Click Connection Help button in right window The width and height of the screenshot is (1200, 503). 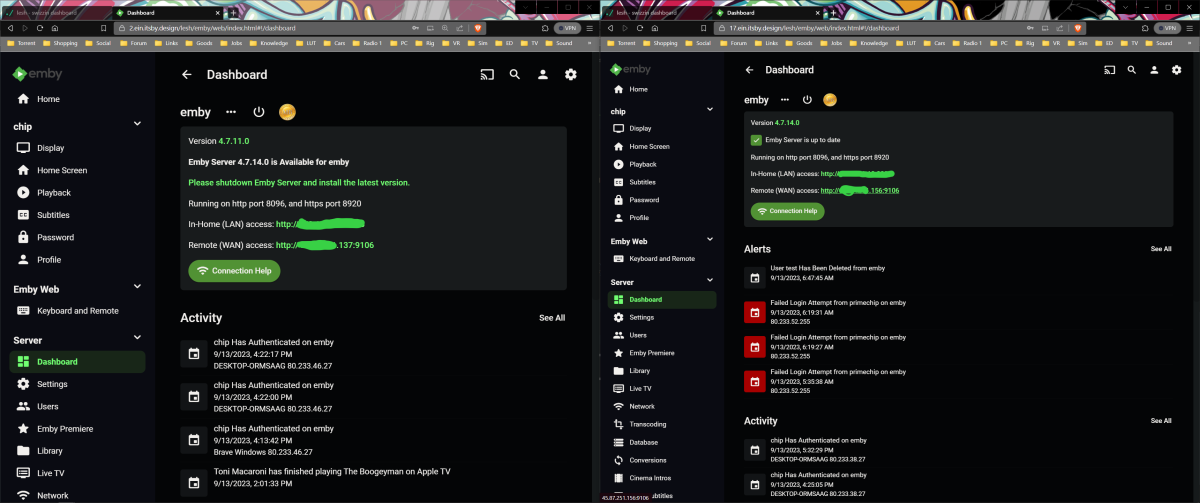coord(789,211)
